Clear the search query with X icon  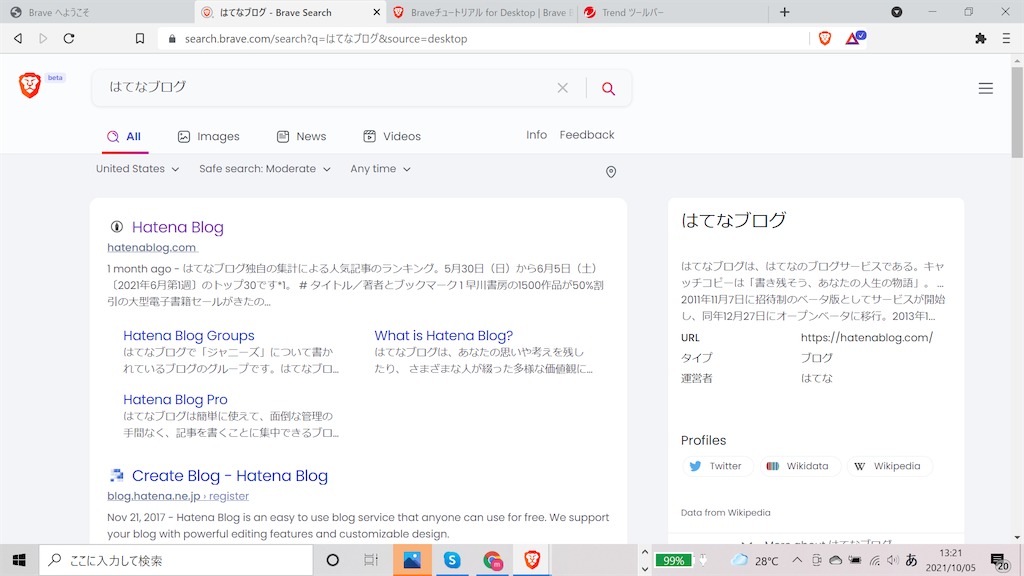pos(562,88)
